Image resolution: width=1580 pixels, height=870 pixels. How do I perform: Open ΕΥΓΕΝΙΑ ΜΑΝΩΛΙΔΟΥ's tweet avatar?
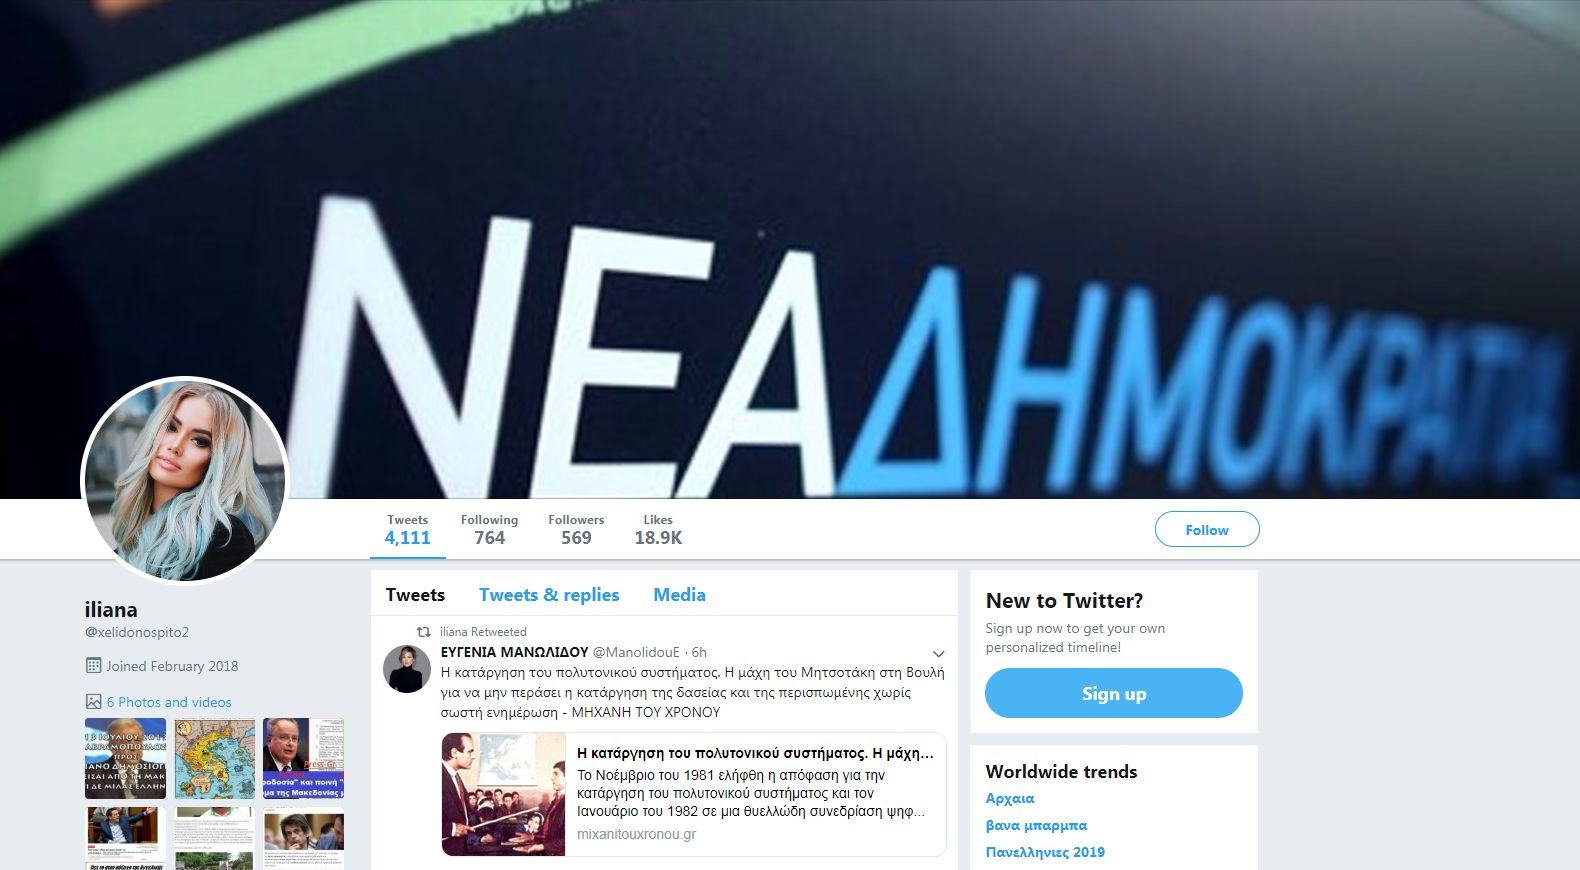point(407,668)
